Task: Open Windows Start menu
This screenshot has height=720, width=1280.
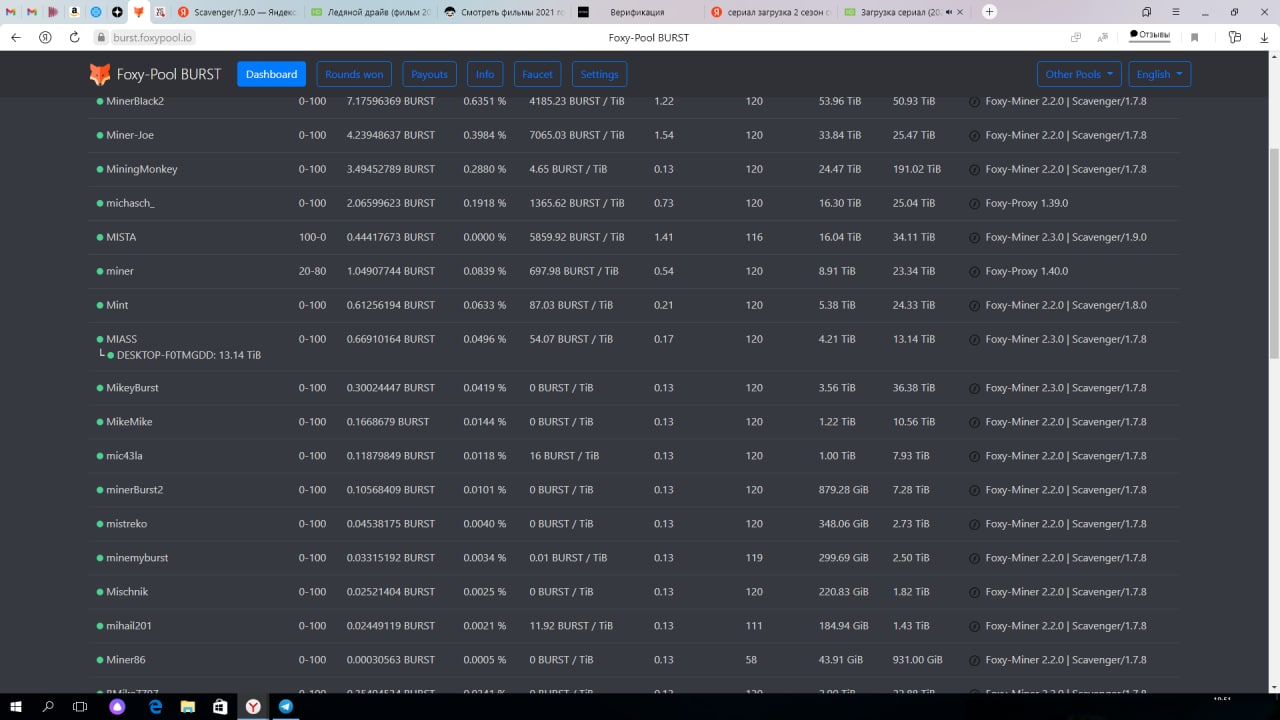Action: [x=17, y=706]
